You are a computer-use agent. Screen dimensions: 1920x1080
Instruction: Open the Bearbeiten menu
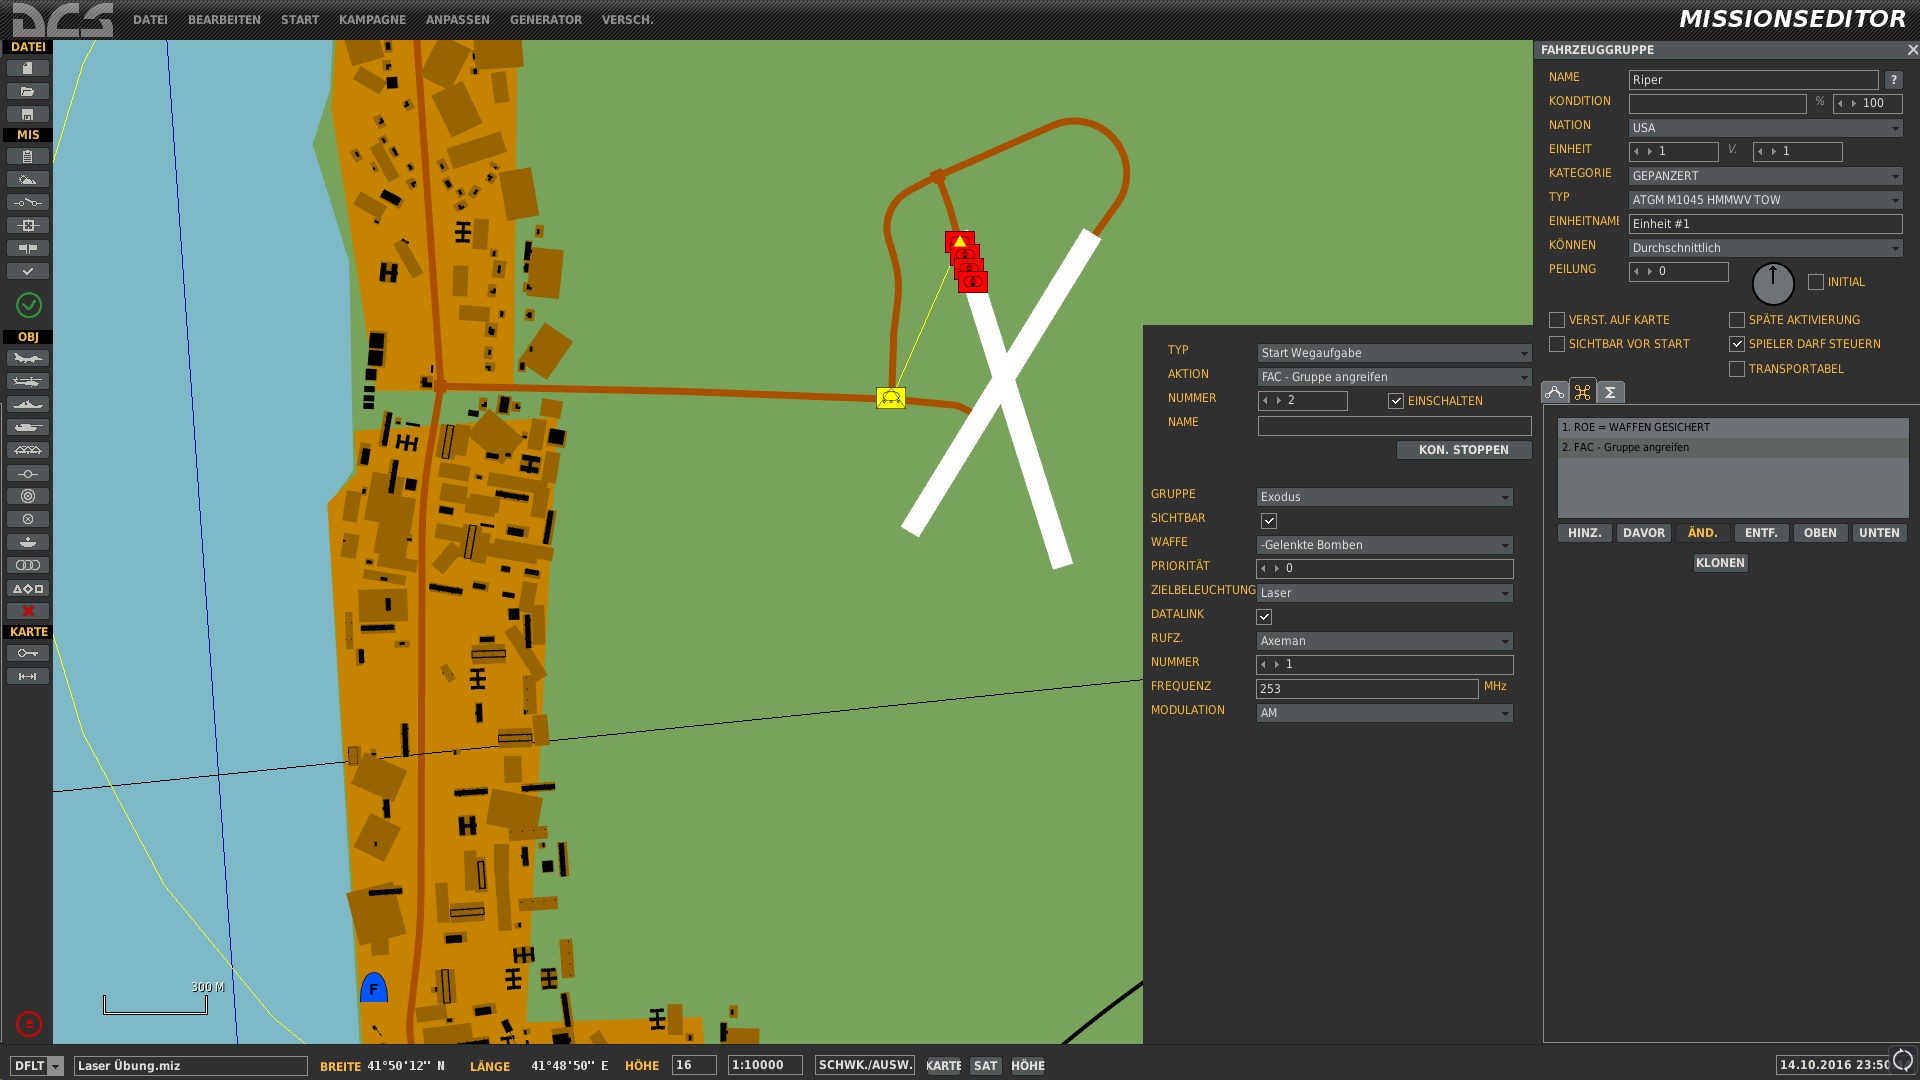coord(224,20)
